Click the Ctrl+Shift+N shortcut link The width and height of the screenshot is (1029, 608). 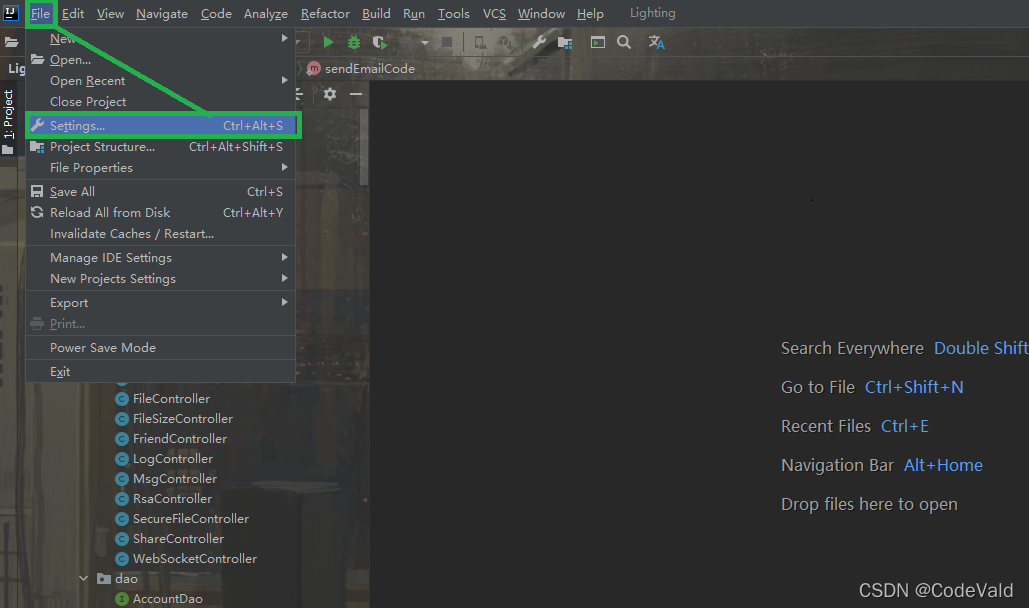(914, 387)
